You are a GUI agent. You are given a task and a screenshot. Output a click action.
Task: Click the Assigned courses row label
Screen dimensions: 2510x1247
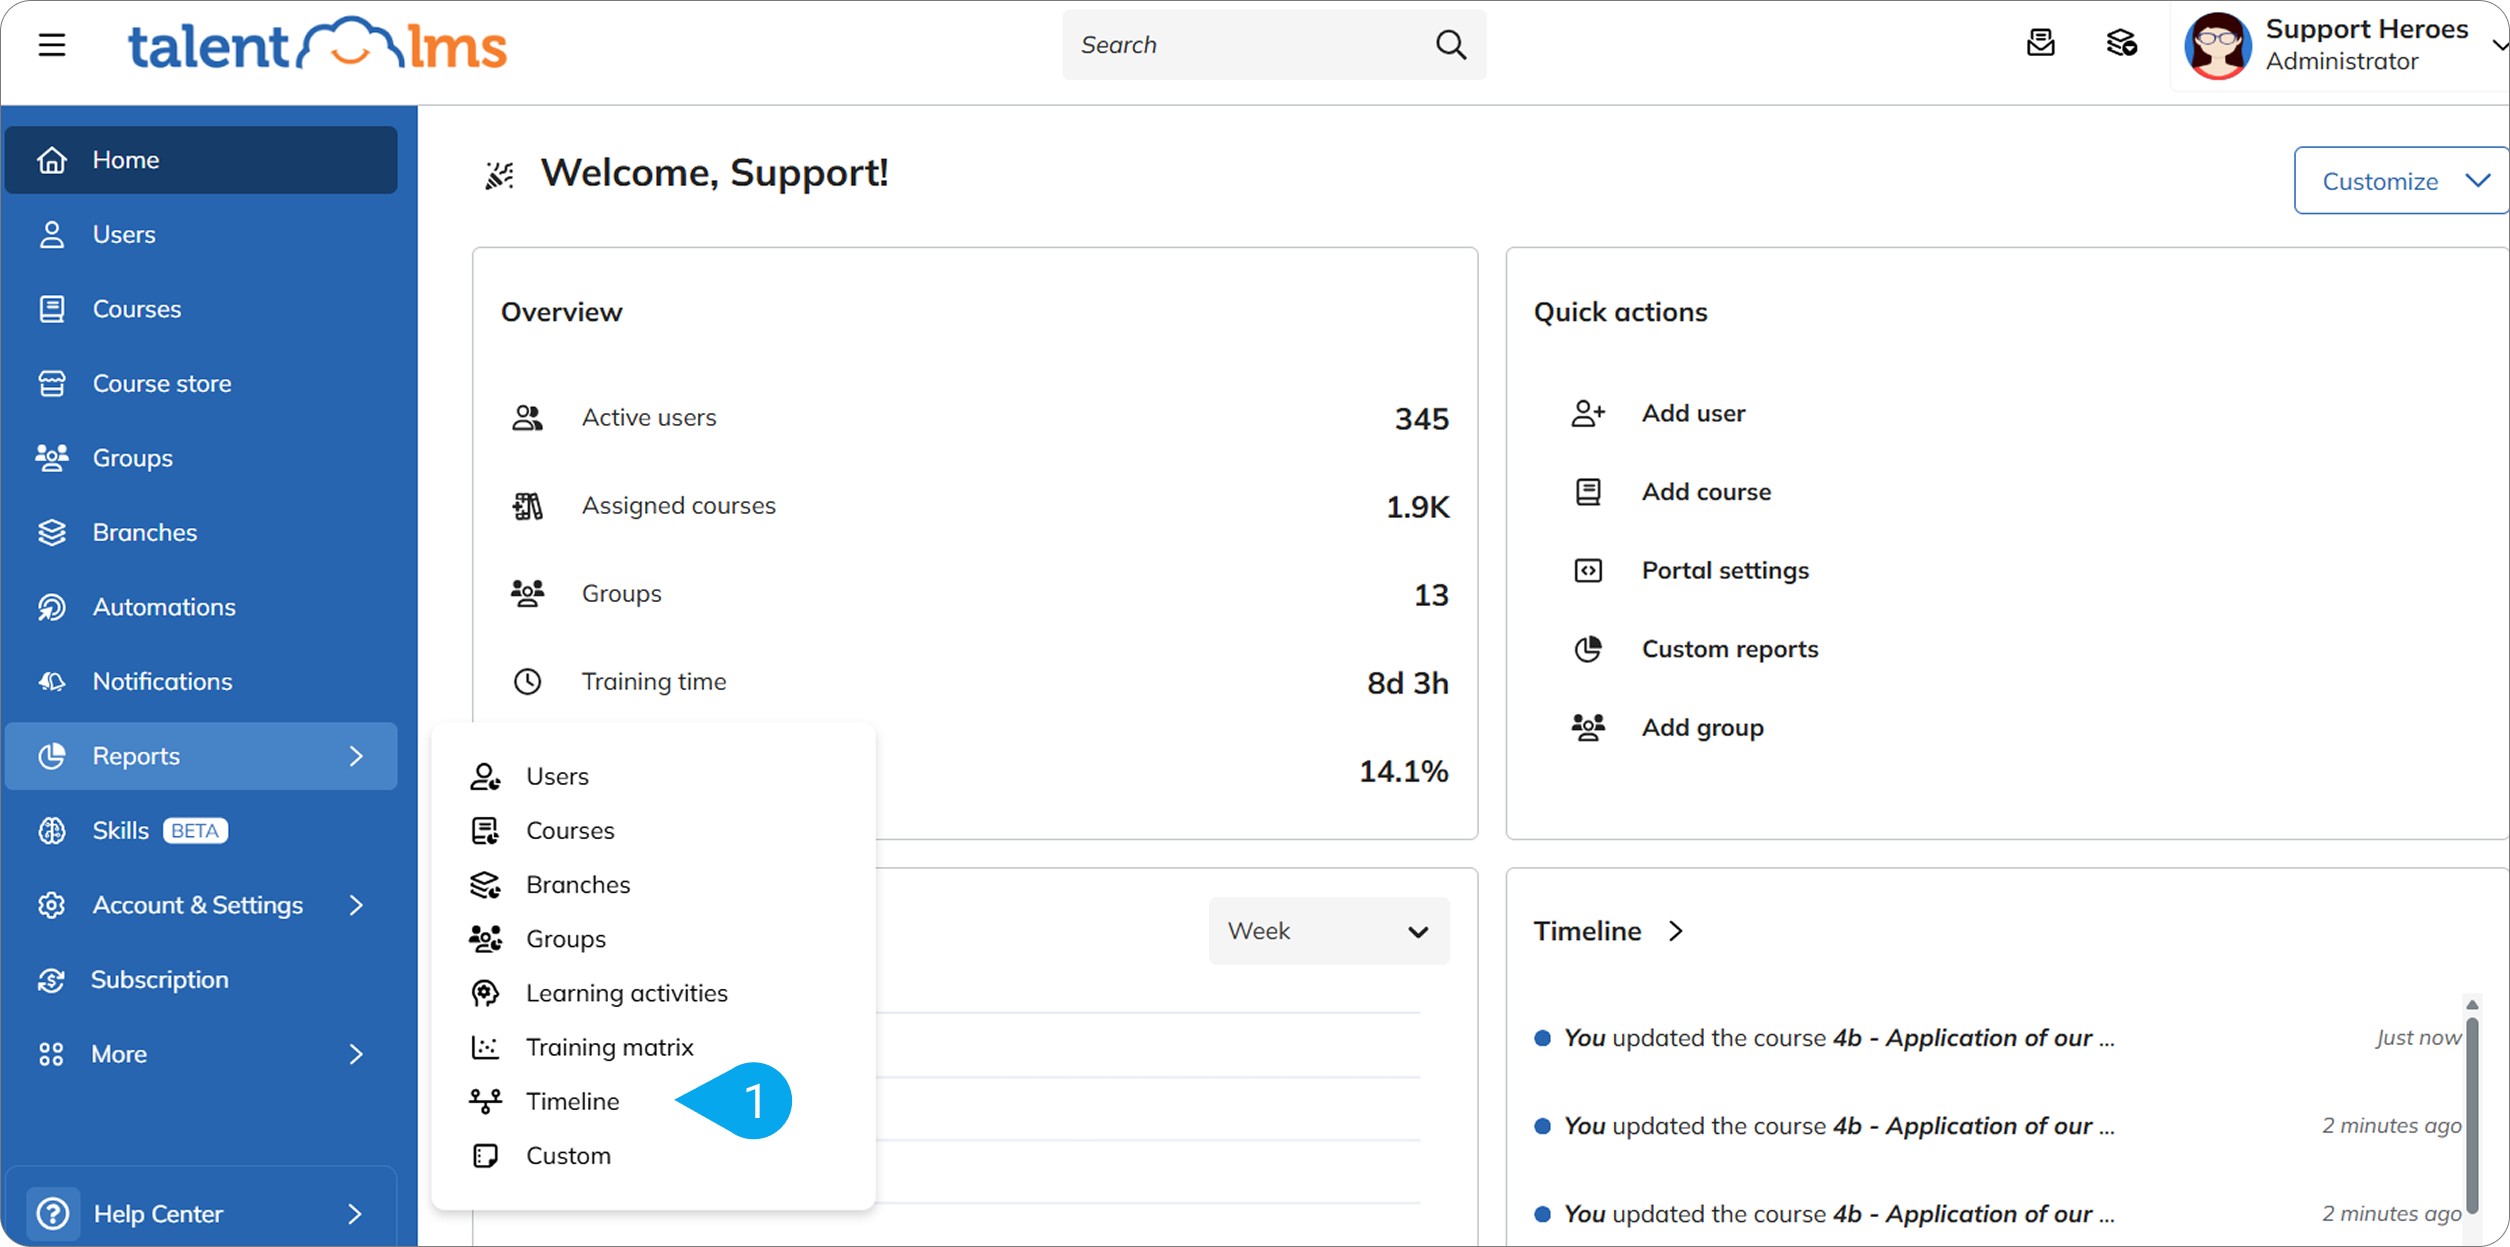click(x=679, y=505)
